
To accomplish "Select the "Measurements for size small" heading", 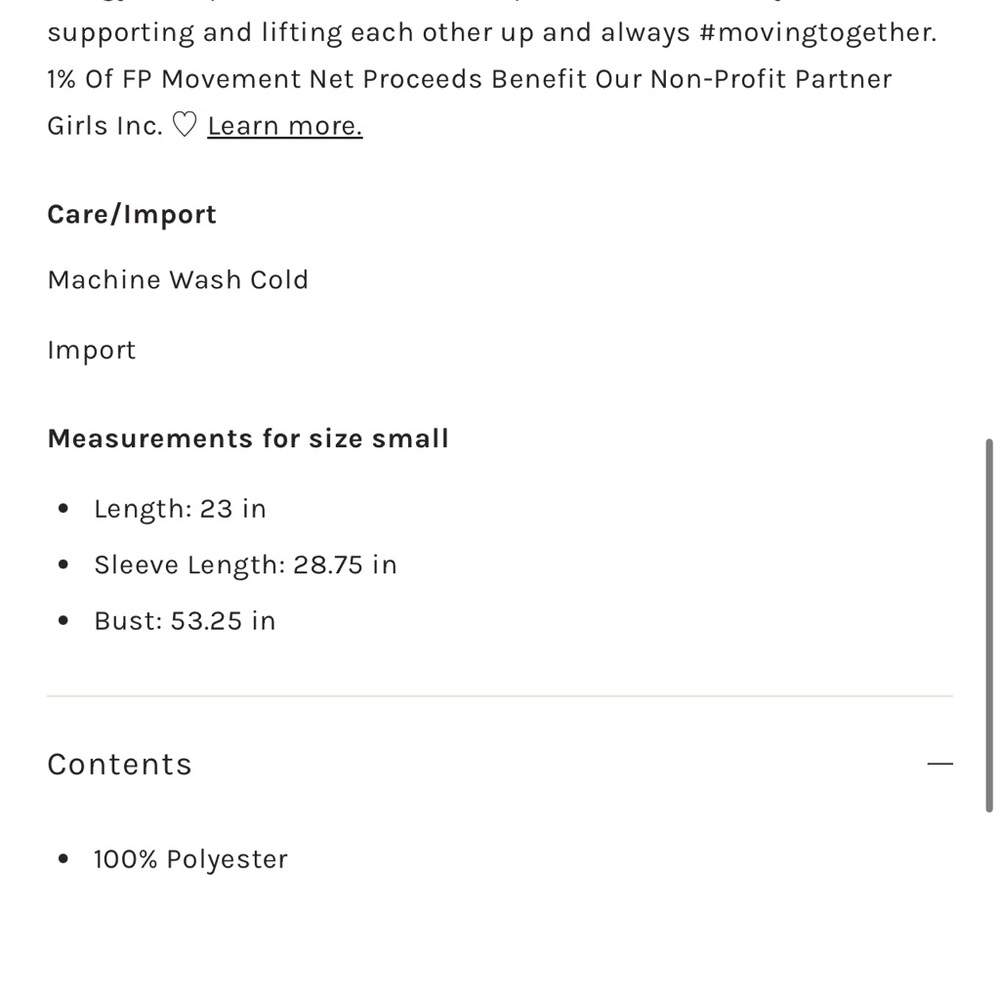I will pos(248,439).
